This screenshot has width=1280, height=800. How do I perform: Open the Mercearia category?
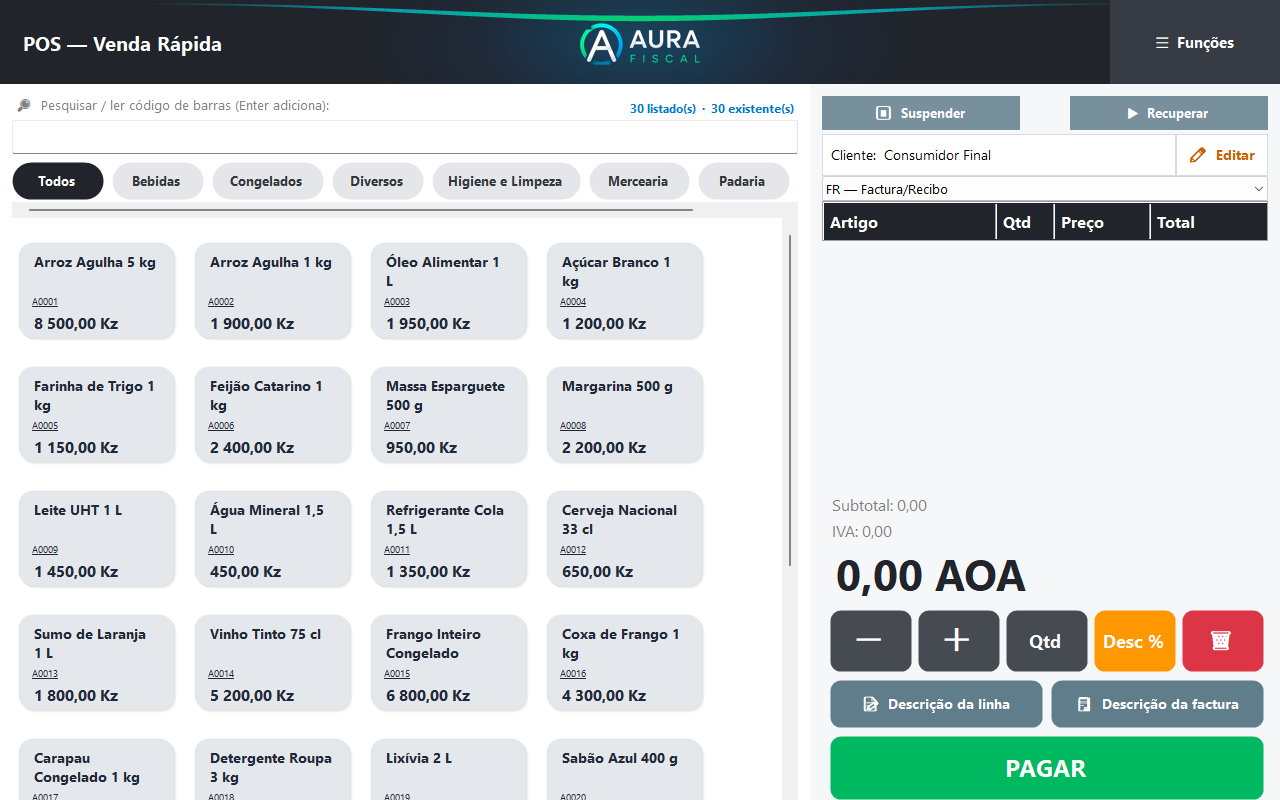638,181
